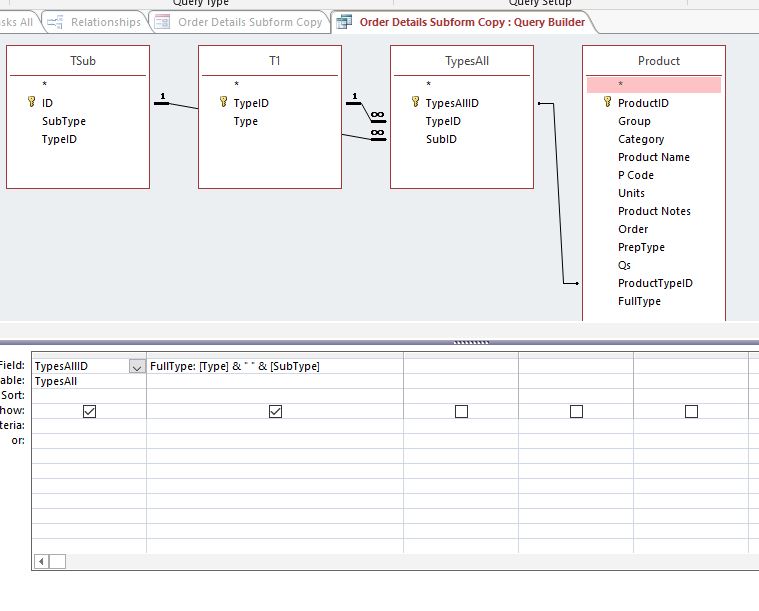Select the Units field in Product

coord(631,193)
